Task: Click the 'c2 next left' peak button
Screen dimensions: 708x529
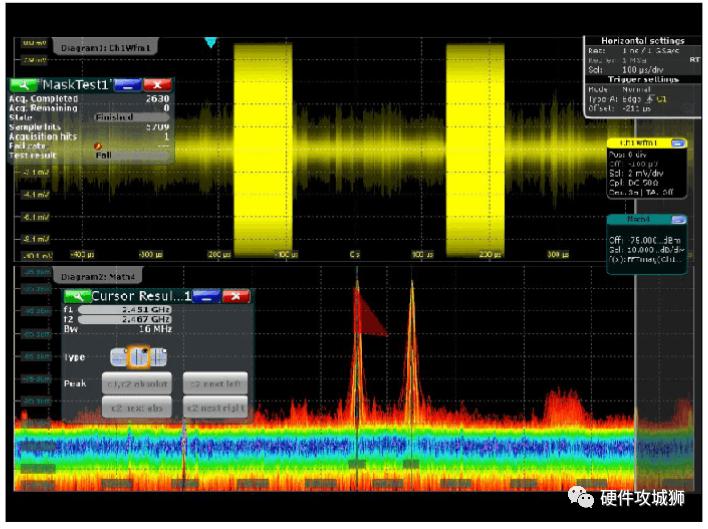Action: [x=215, y=384]
